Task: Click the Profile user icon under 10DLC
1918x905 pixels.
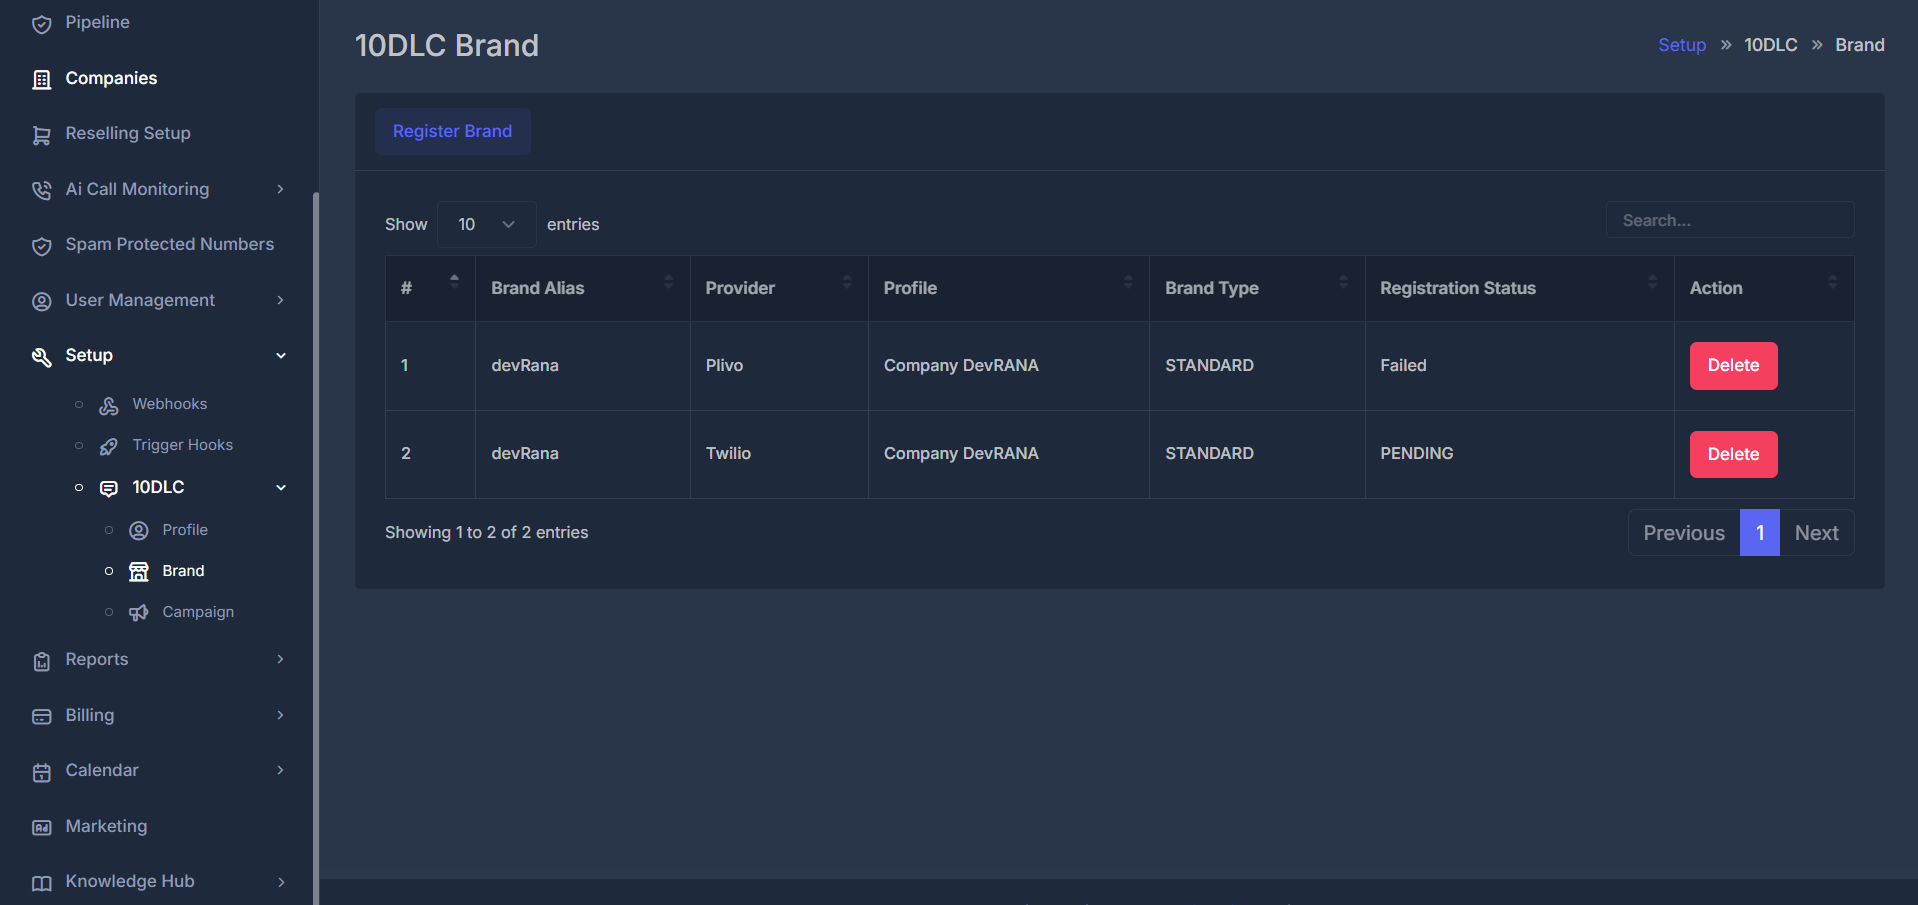Action: tap(138, 530)
